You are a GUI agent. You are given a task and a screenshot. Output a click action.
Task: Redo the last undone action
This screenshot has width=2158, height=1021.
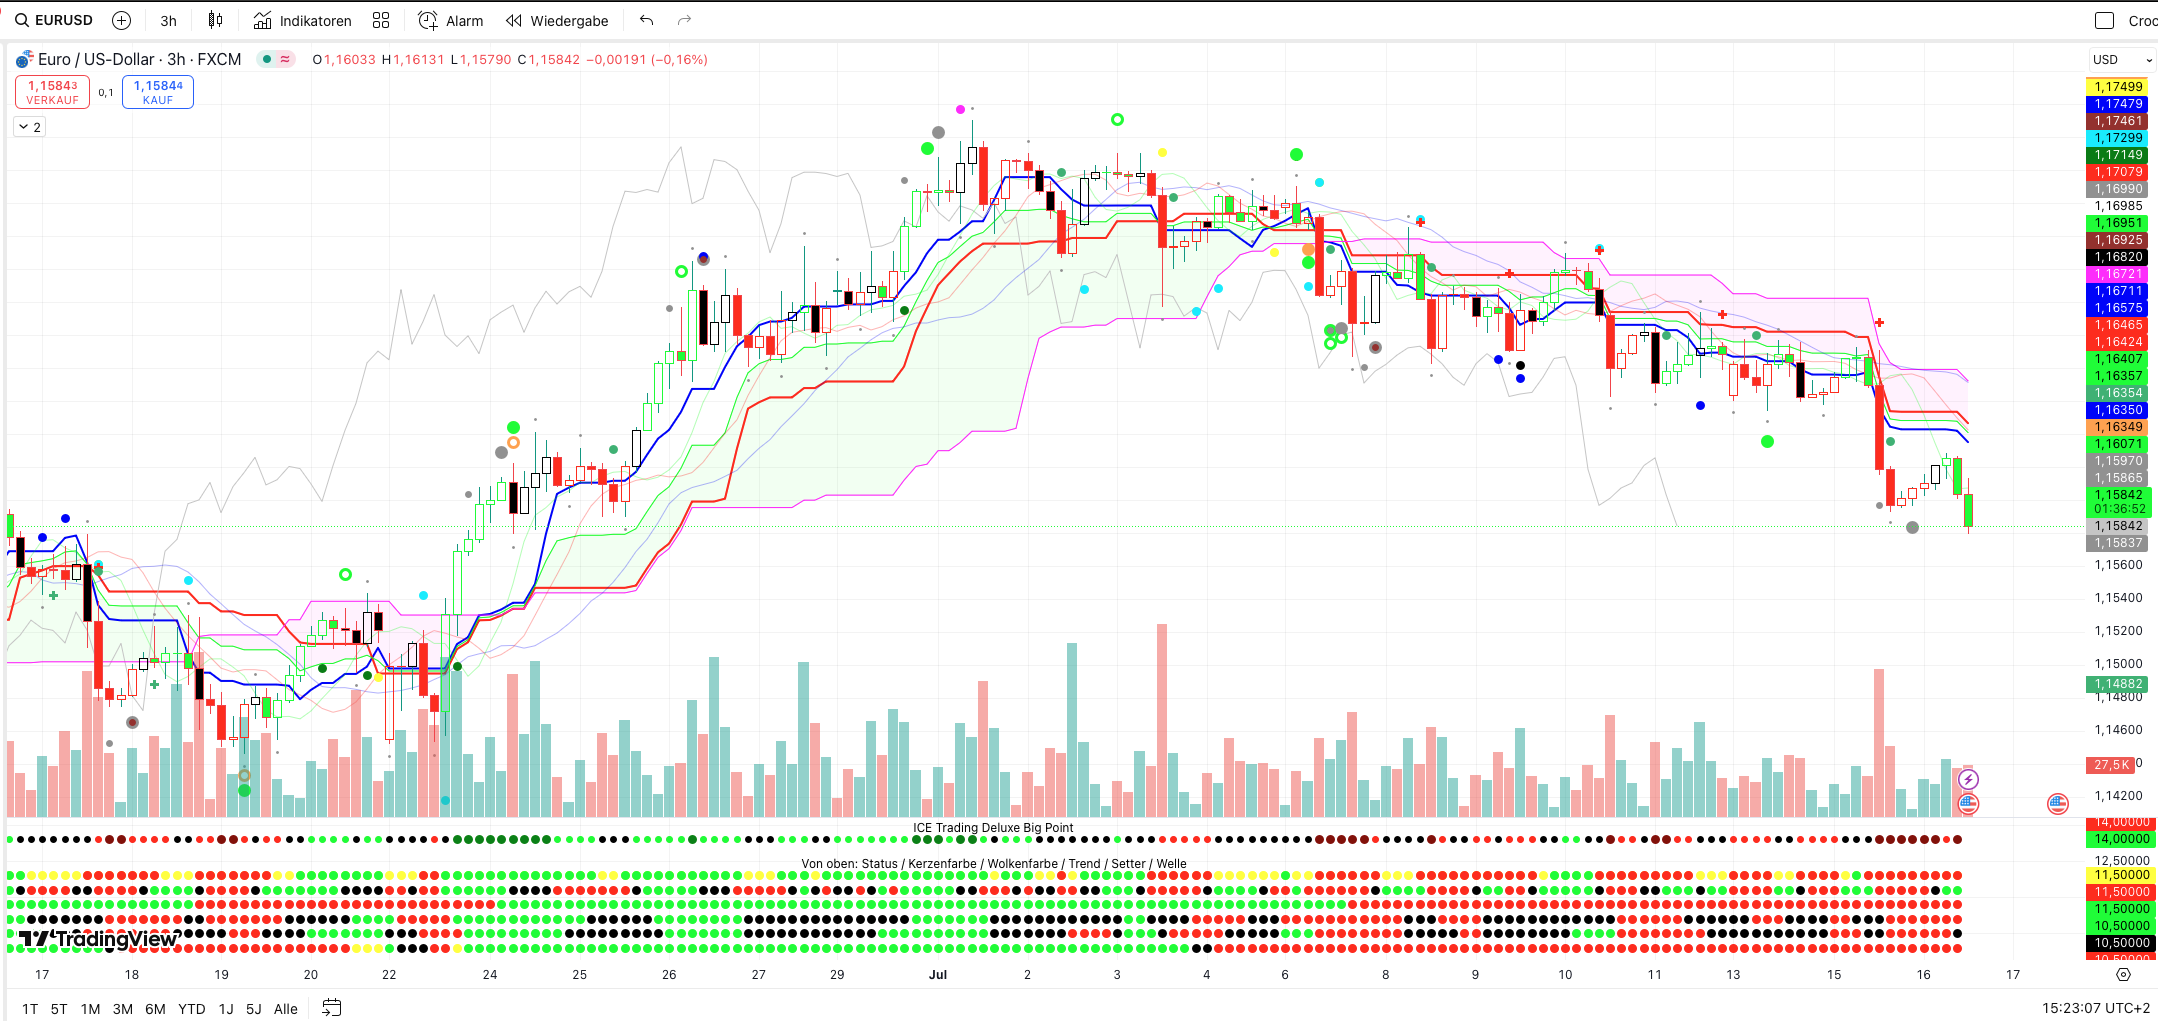684,20
